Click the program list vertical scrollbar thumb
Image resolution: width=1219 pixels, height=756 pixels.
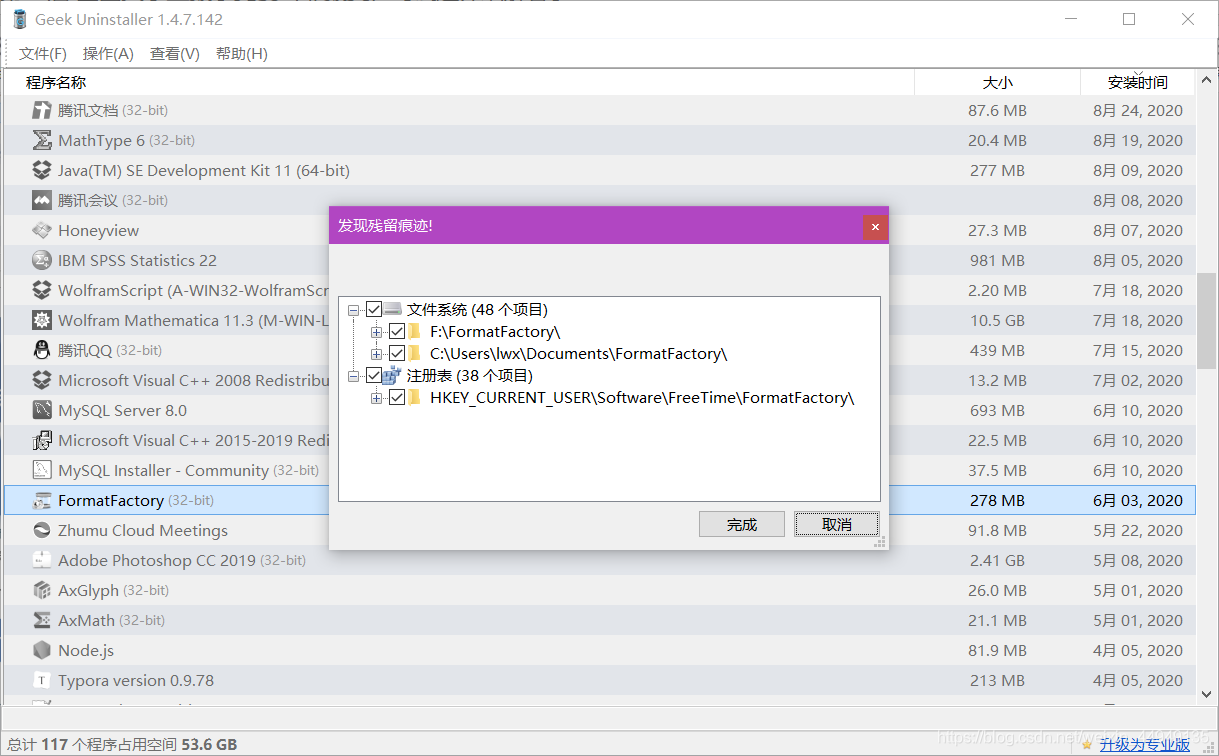[1207, 319]
